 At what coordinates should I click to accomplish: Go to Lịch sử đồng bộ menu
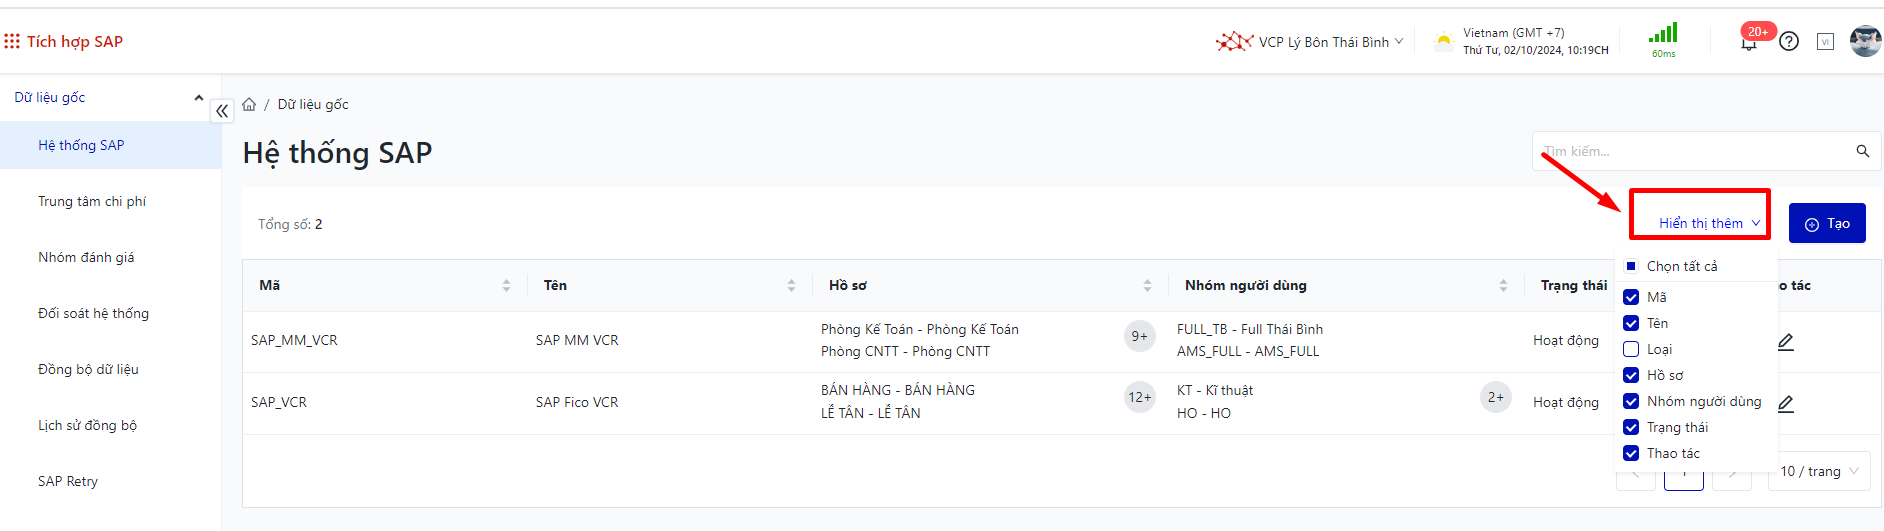click(x=88, y=425)
